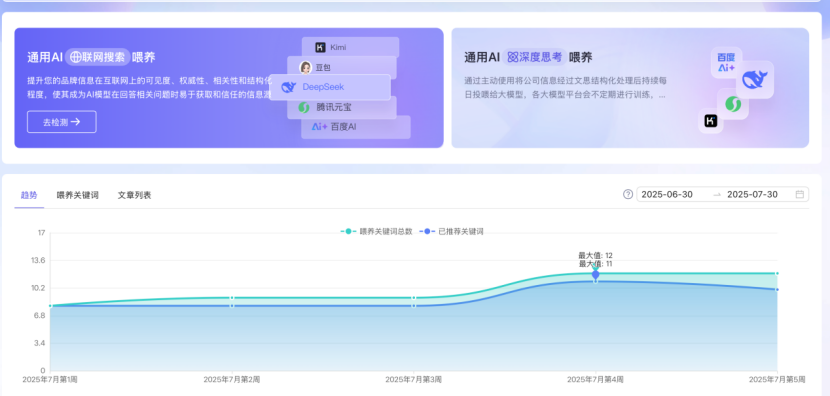Viewport: 830px width, 396px height.
Task: Open the 通用AI 联网搜索 喂养 card
Action: pyautogui.click(x=229, y=88)
